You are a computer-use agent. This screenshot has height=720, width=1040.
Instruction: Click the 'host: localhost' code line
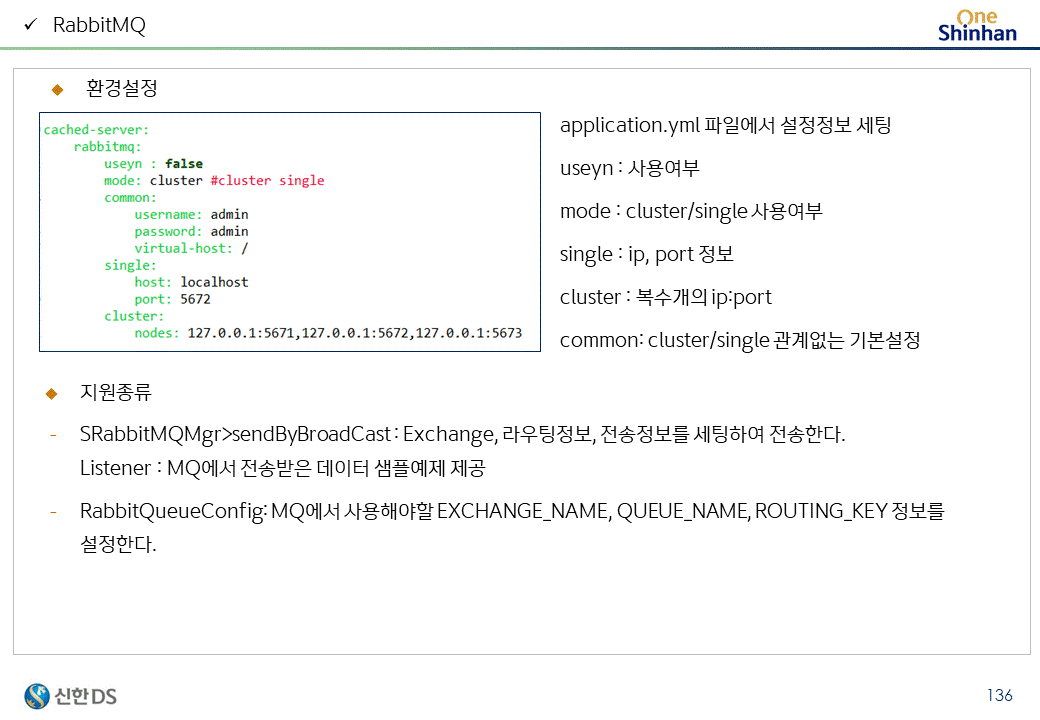click(x=191, y=282)
